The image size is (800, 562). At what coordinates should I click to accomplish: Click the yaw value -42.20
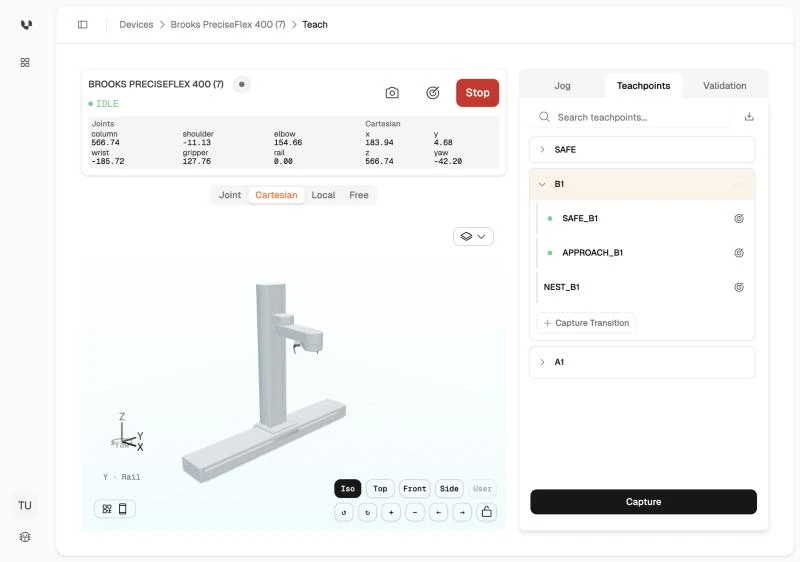[447, 161]
